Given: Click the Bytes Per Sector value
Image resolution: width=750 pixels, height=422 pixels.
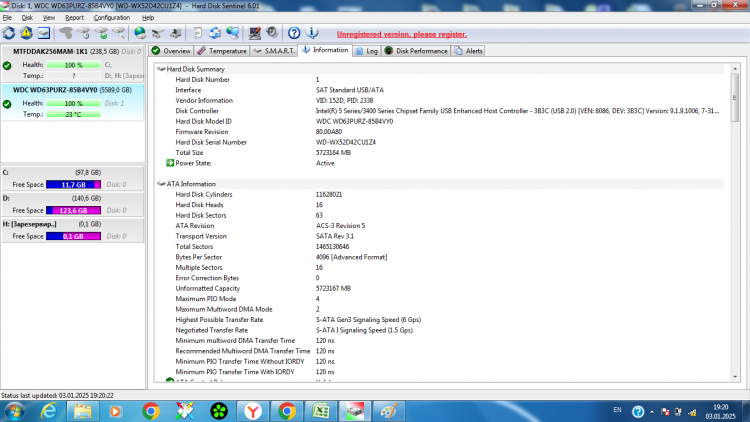Looking at the screenshot, I should point(352,257).
